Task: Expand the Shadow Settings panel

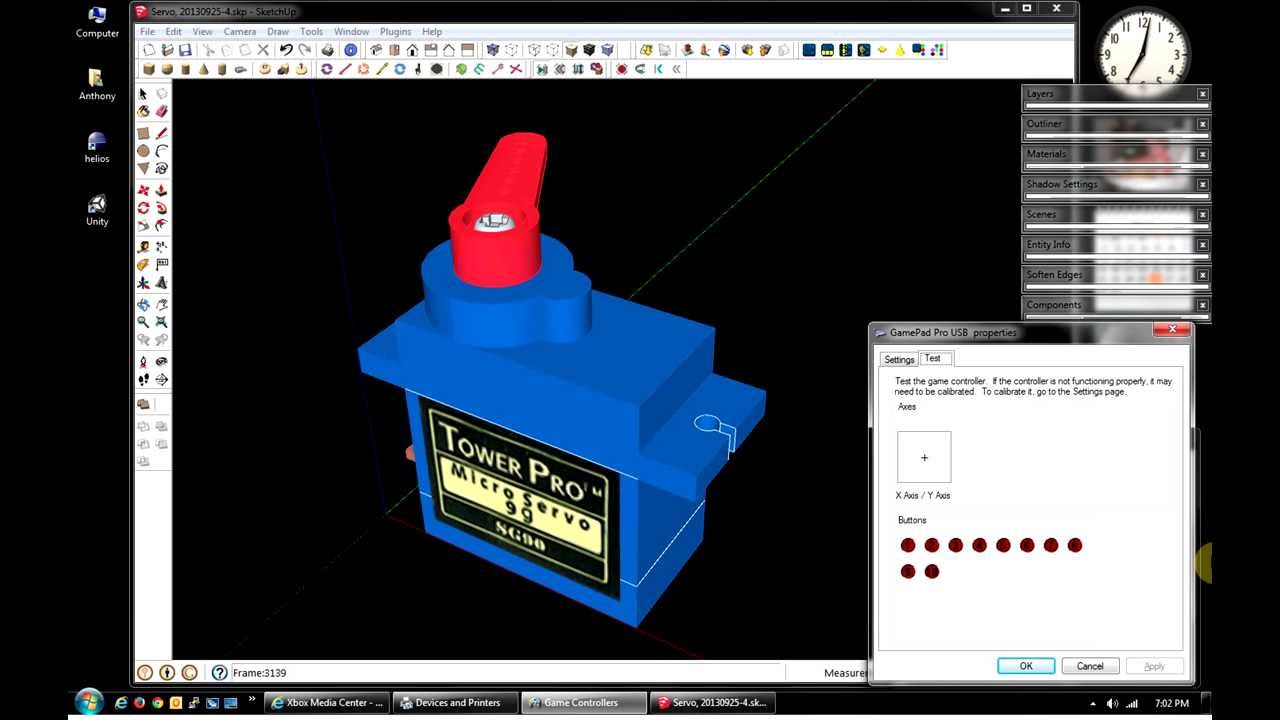Action: tap(1115, 184)
